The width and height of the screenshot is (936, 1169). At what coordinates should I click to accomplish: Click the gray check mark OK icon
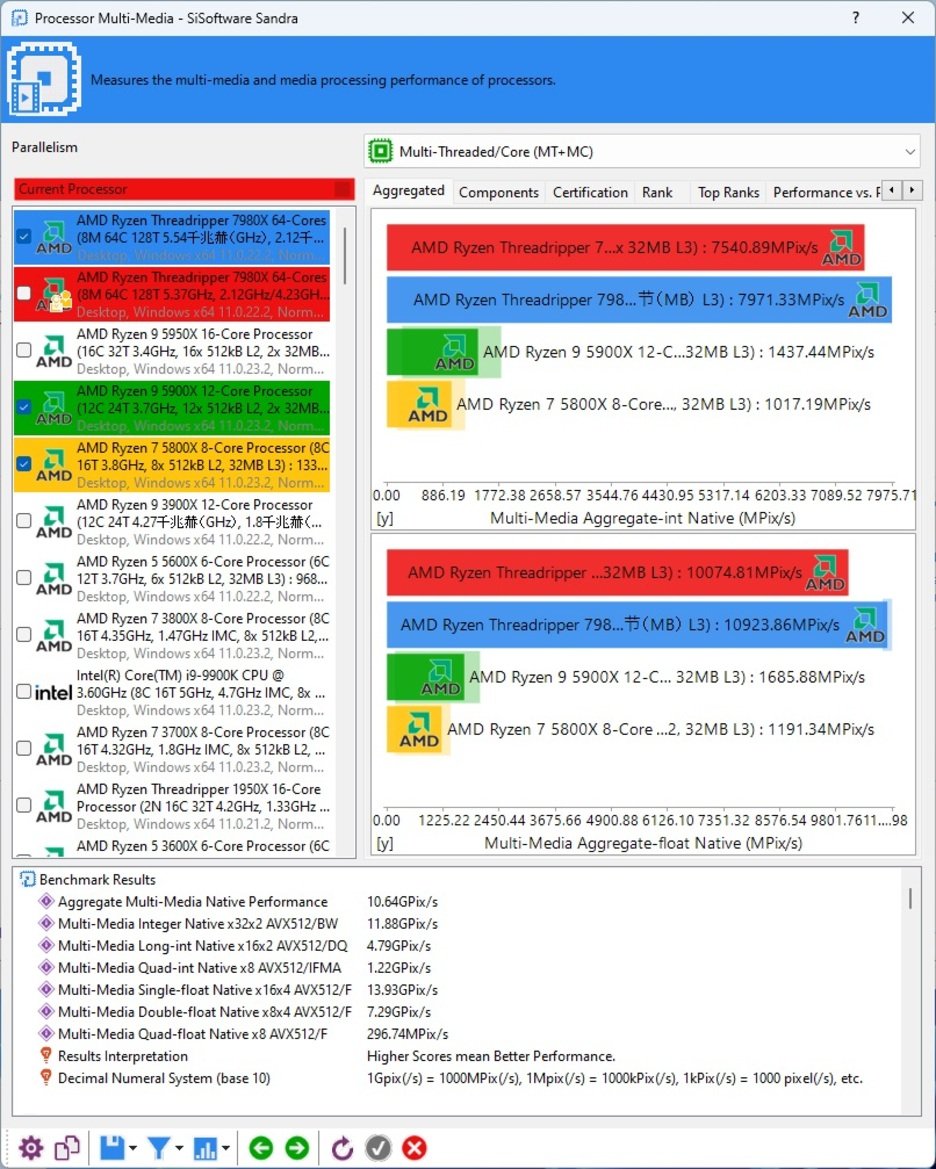pos(378,1147)
